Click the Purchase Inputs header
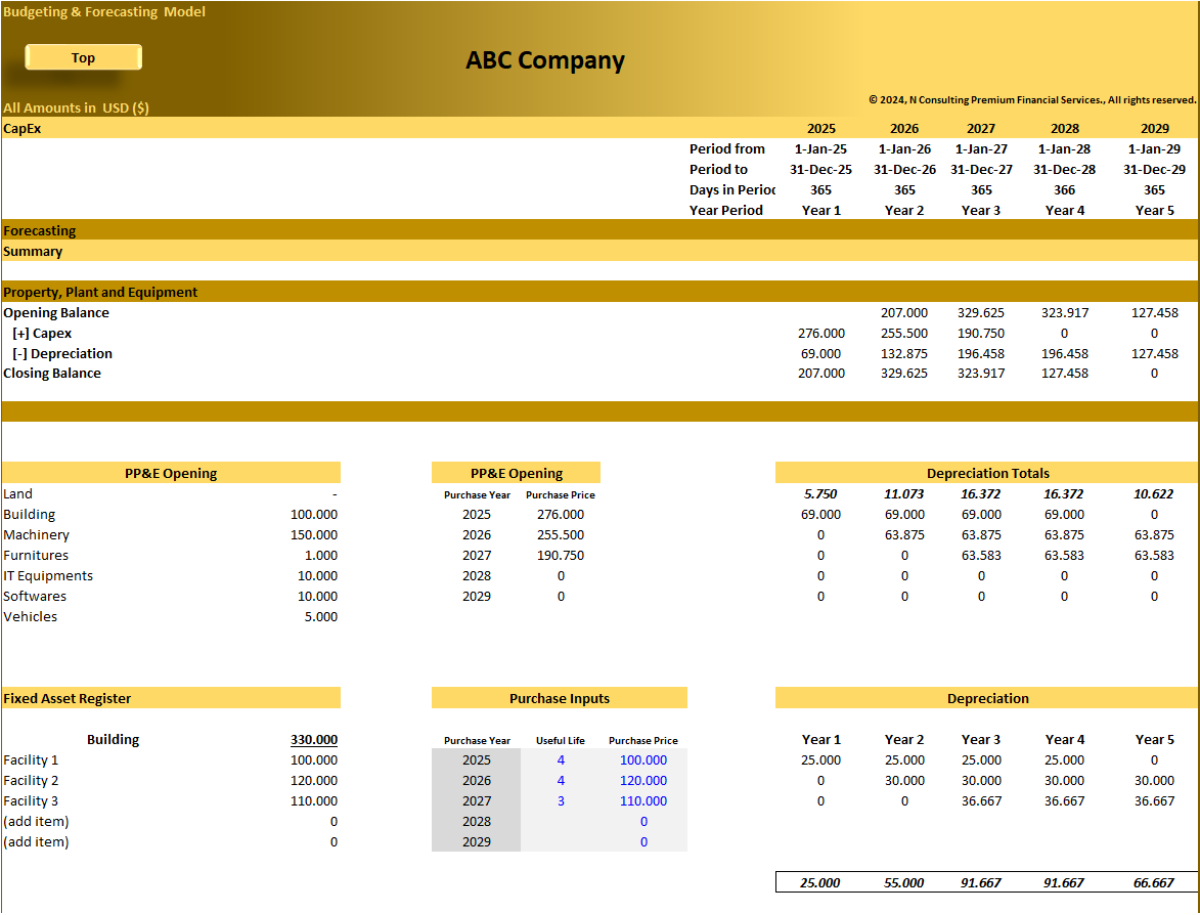 point(559,698)
